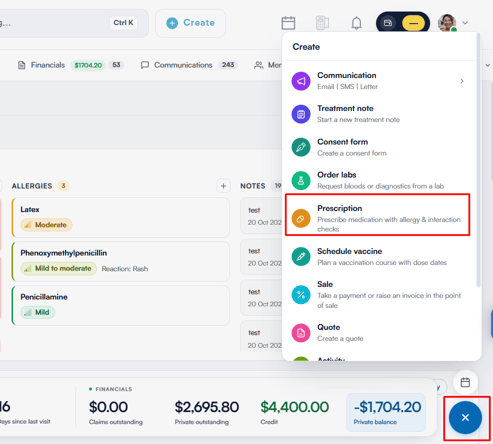The image size is (493, 444).
Task: Click the blue plus Create button
Action: [x=191, y=23]
